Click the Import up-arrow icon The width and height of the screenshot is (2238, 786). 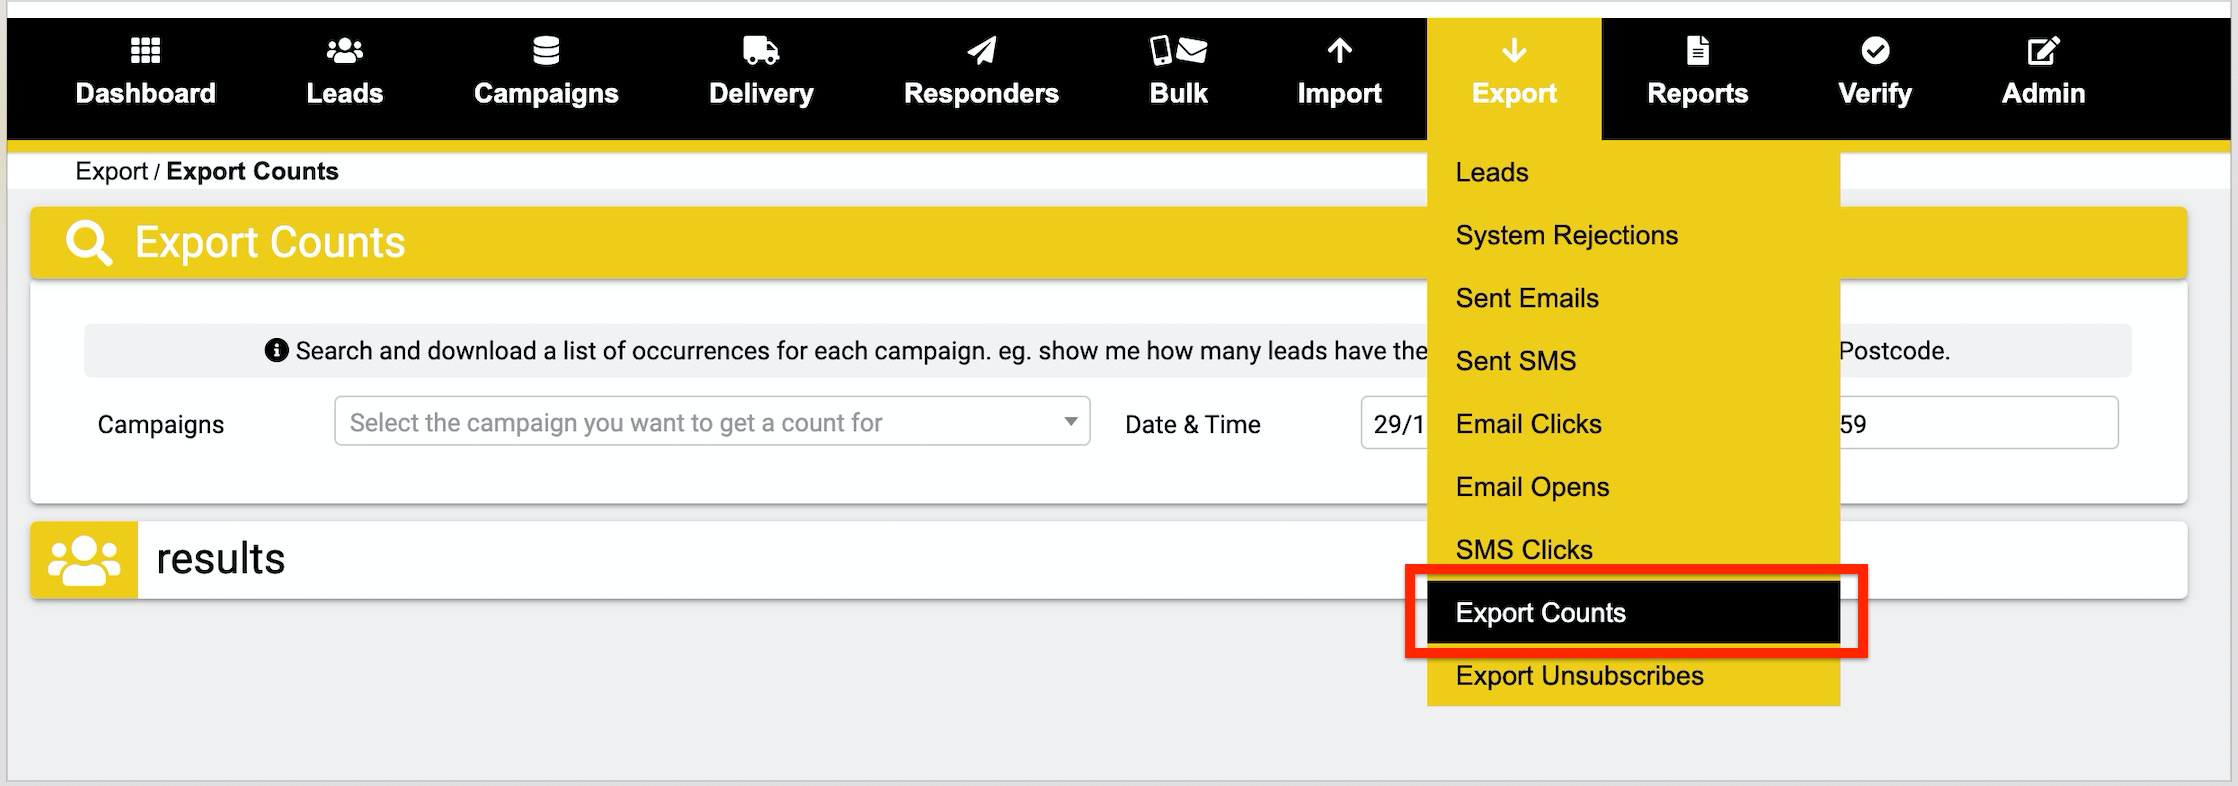pyautogui.click(x=1339, y=50)
